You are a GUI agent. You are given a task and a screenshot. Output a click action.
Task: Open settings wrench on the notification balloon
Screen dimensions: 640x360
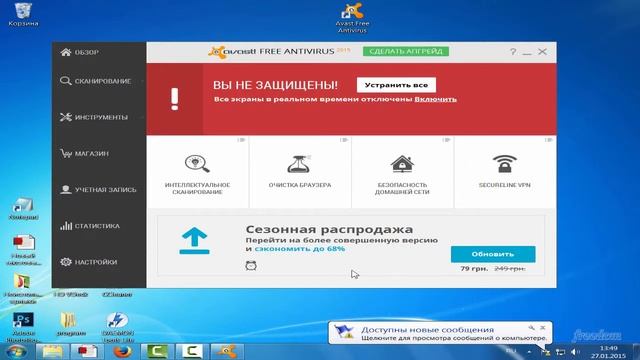pyautogui.click(x=531, y=327)
